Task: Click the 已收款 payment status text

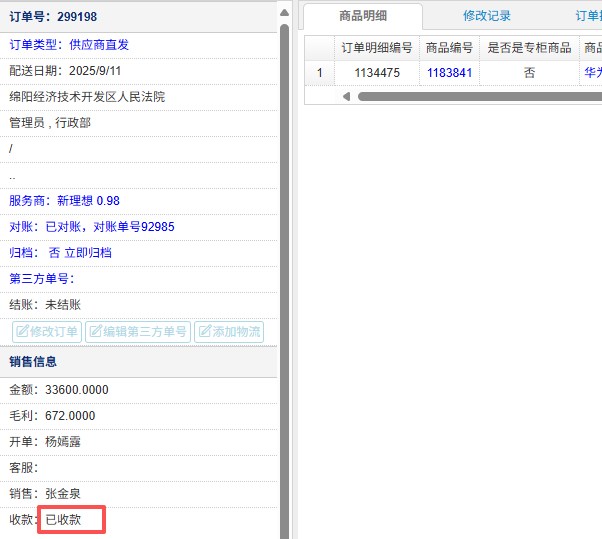Action: pos(71,520)
